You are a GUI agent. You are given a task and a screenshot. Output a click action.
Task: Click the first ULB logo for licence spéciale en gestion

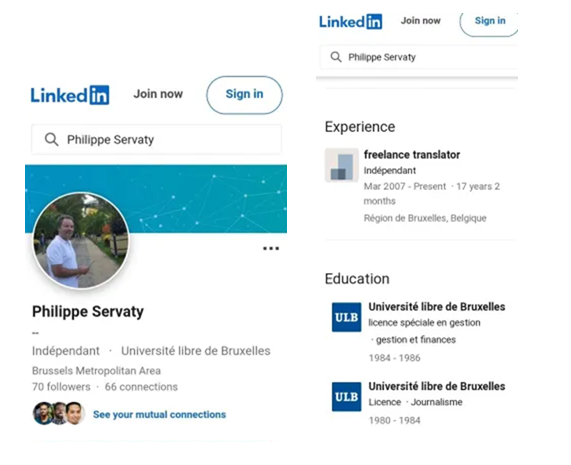[x=346, y=317]
